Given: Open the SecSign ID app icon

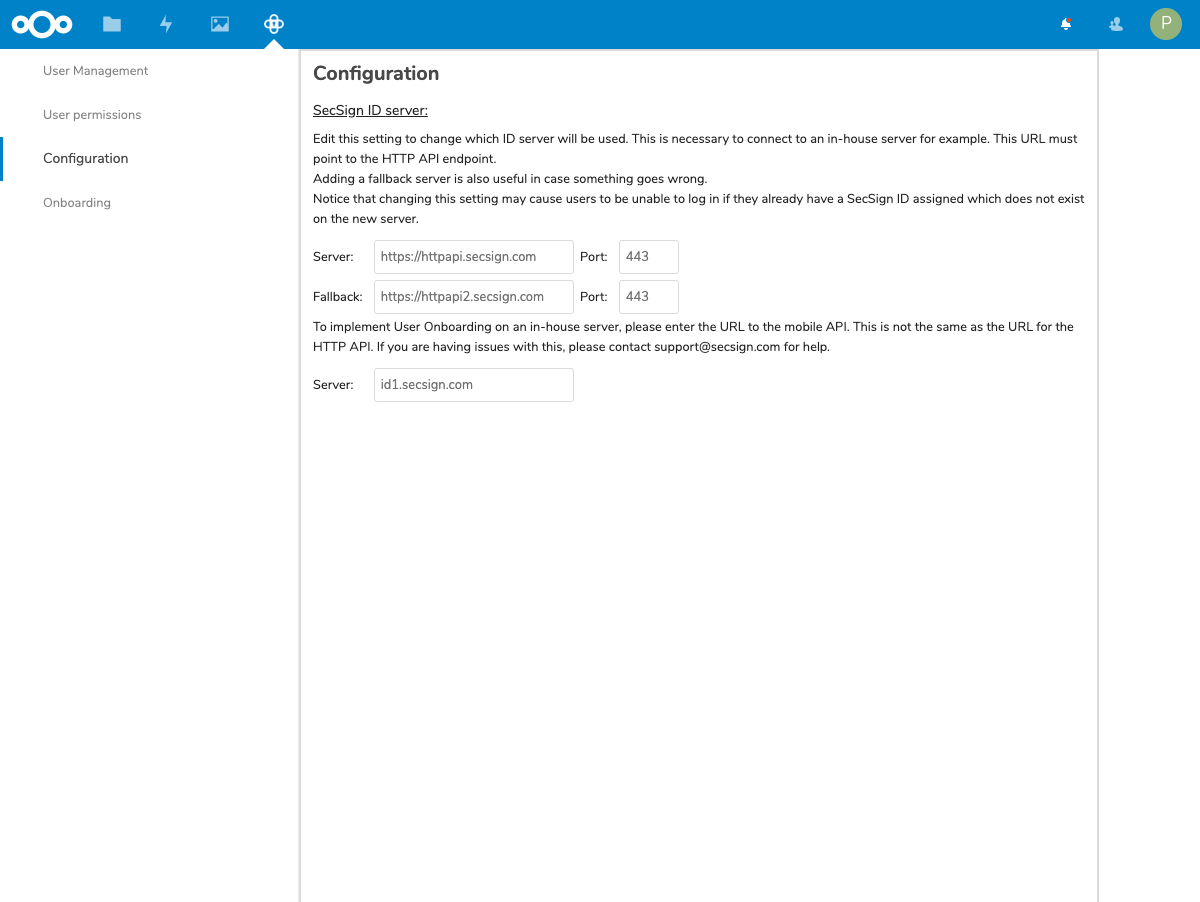Looking at the screenshot, I should tap(274, 24).
